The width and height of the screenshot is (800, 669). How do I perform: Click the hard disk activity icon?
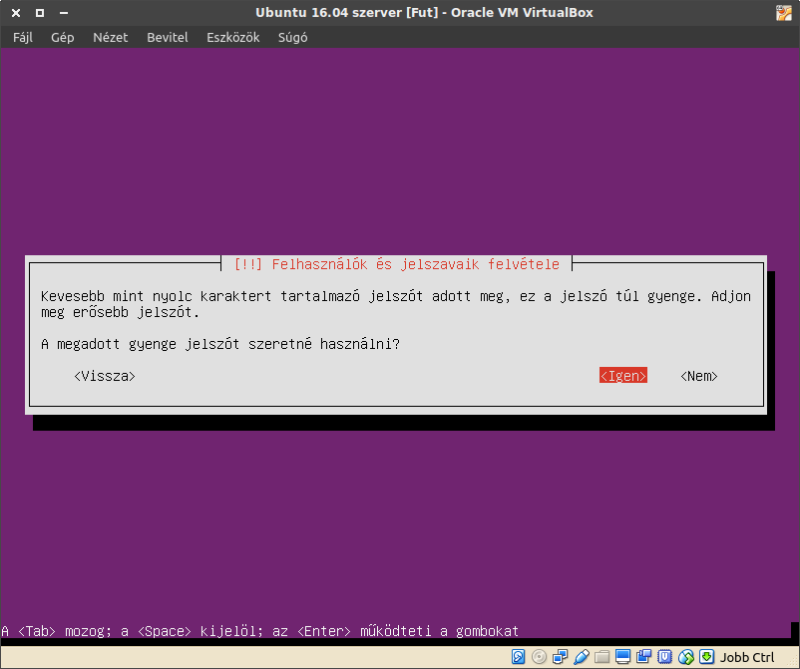pos(518,656)
